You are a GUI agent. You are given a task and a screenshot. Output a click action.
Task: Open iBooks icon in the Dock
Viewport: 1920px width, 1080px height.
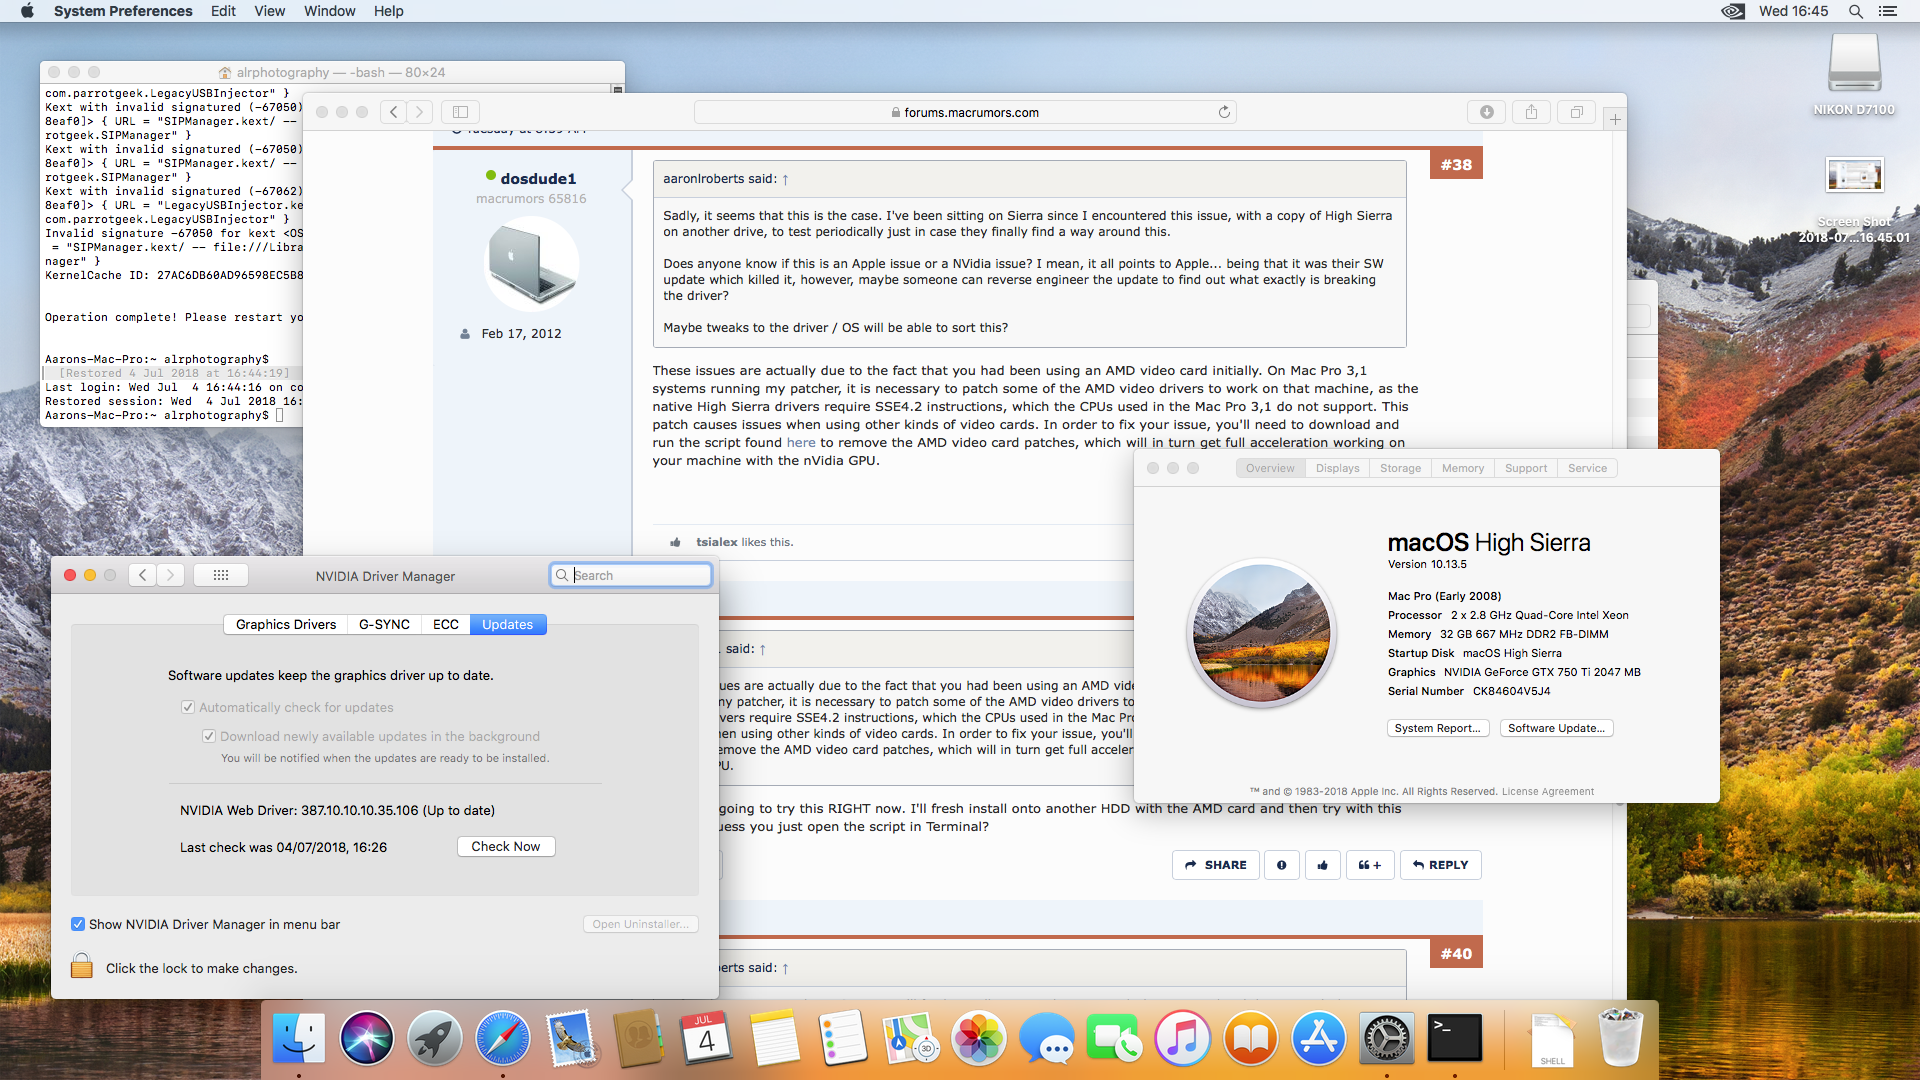click(1251, 1038)
